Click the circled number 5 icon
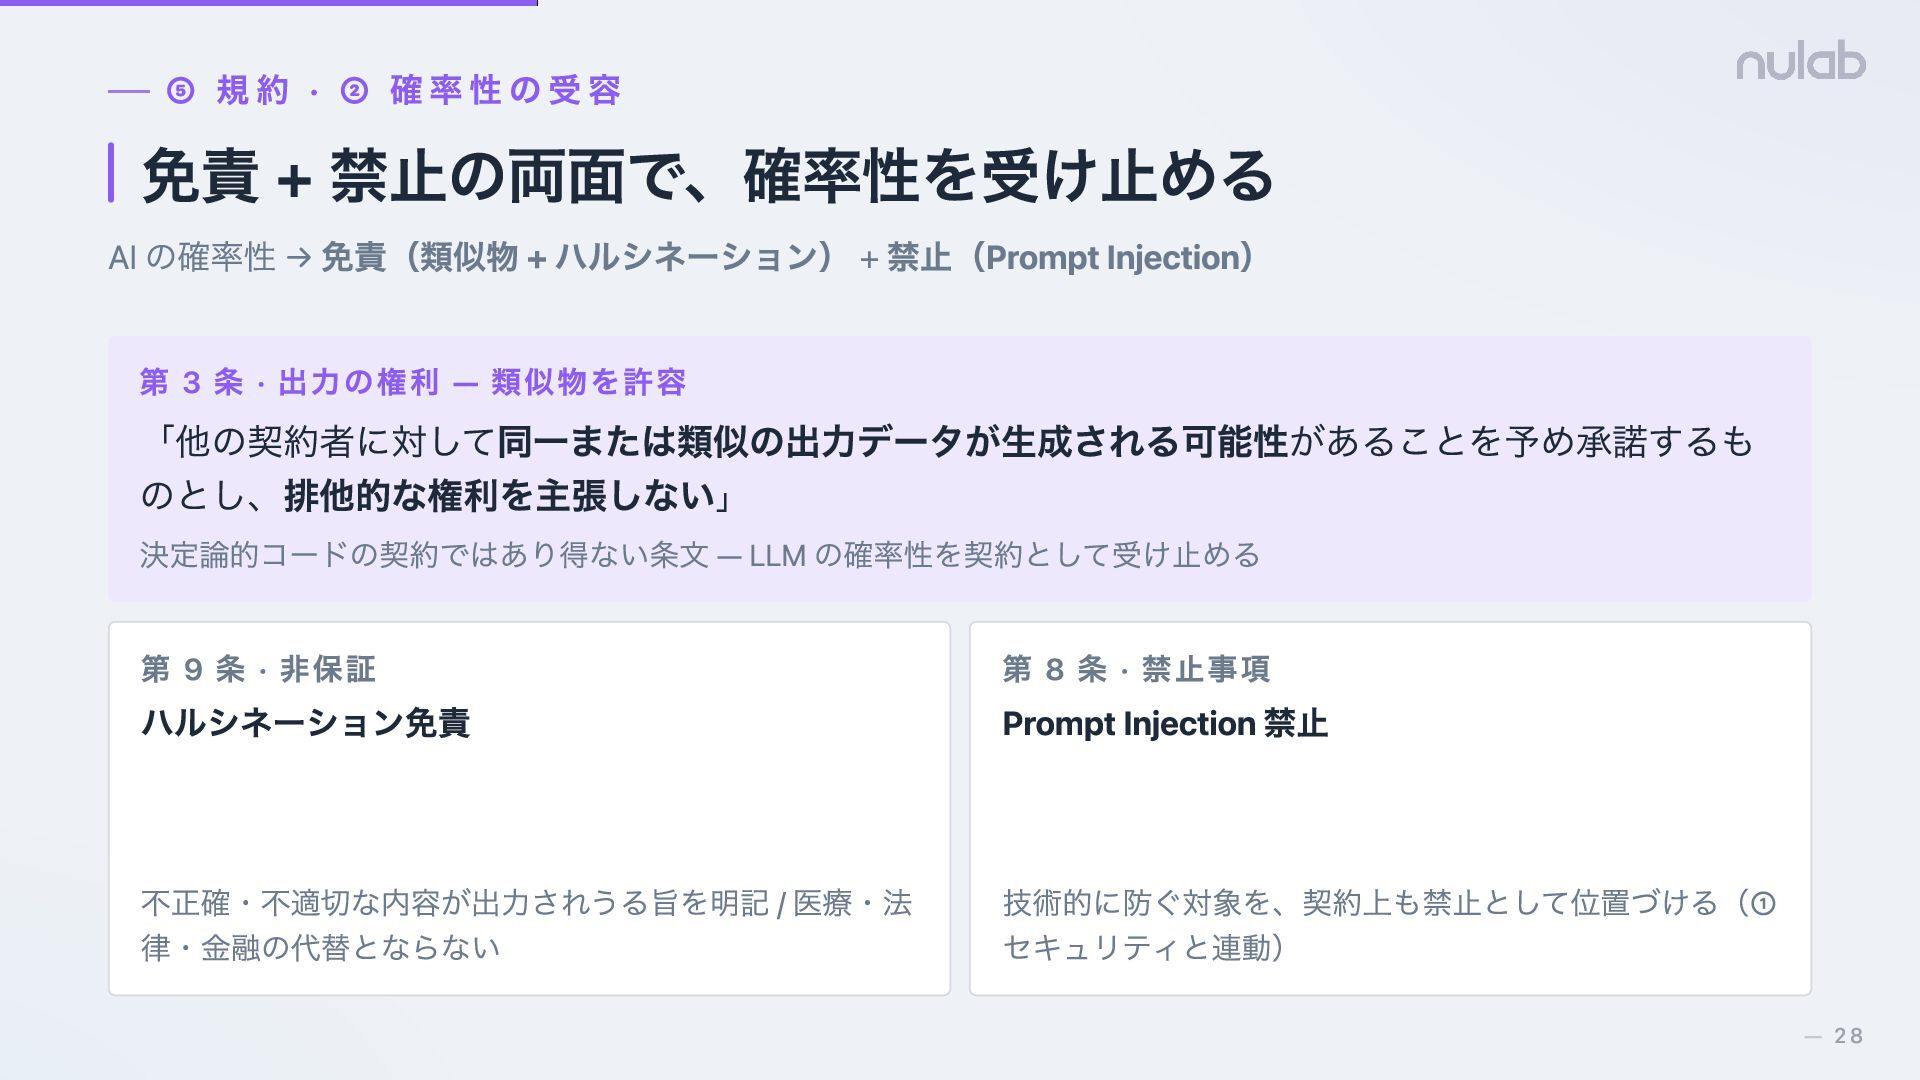 click(180, 91)
